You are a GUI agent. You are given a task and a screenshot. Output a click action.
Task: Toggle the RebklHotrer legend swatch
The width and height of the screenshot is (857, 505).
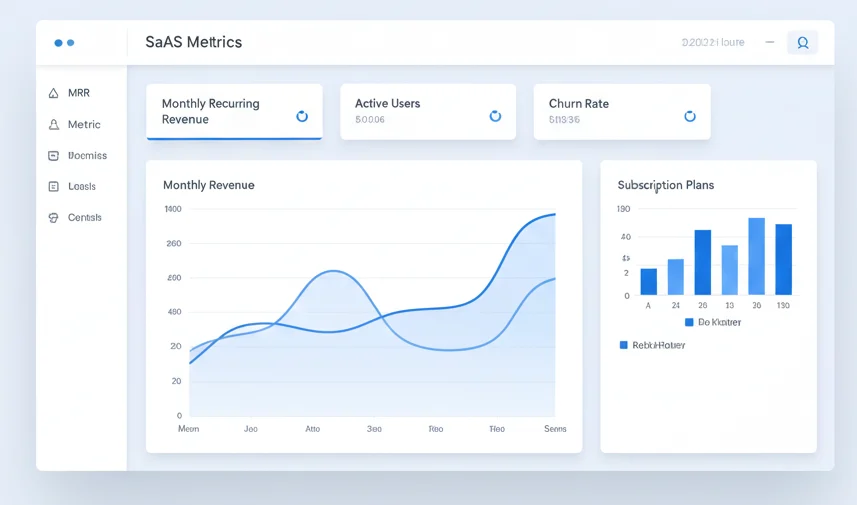click(x=624, y=345)
